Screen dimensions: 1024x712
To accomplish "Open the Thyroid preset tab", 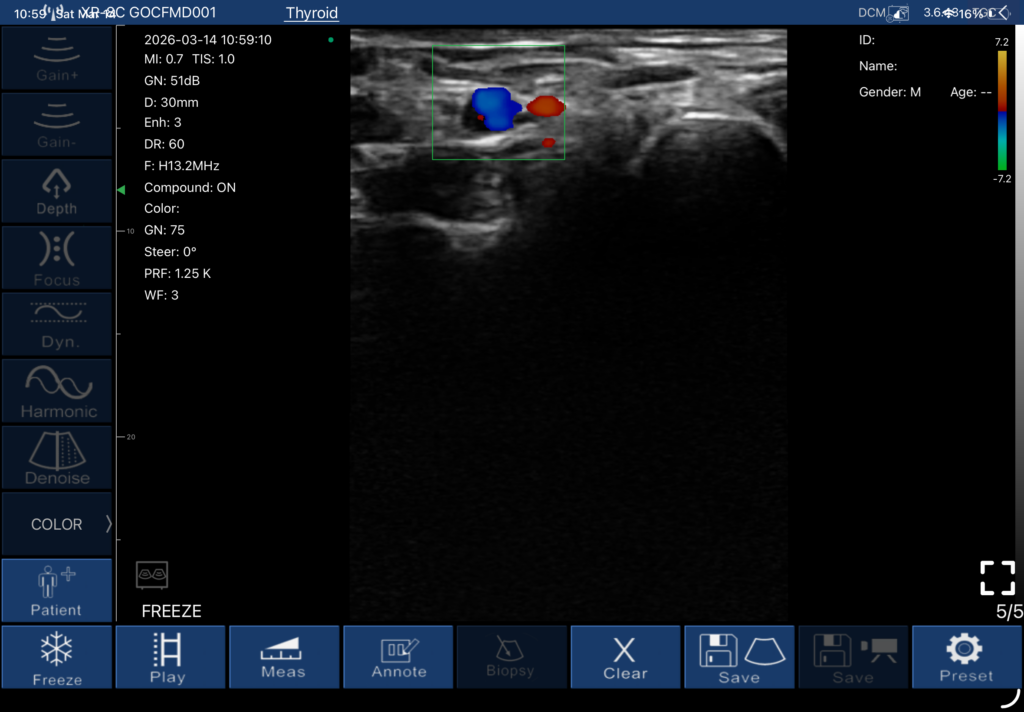I will [x=312, y=13].
